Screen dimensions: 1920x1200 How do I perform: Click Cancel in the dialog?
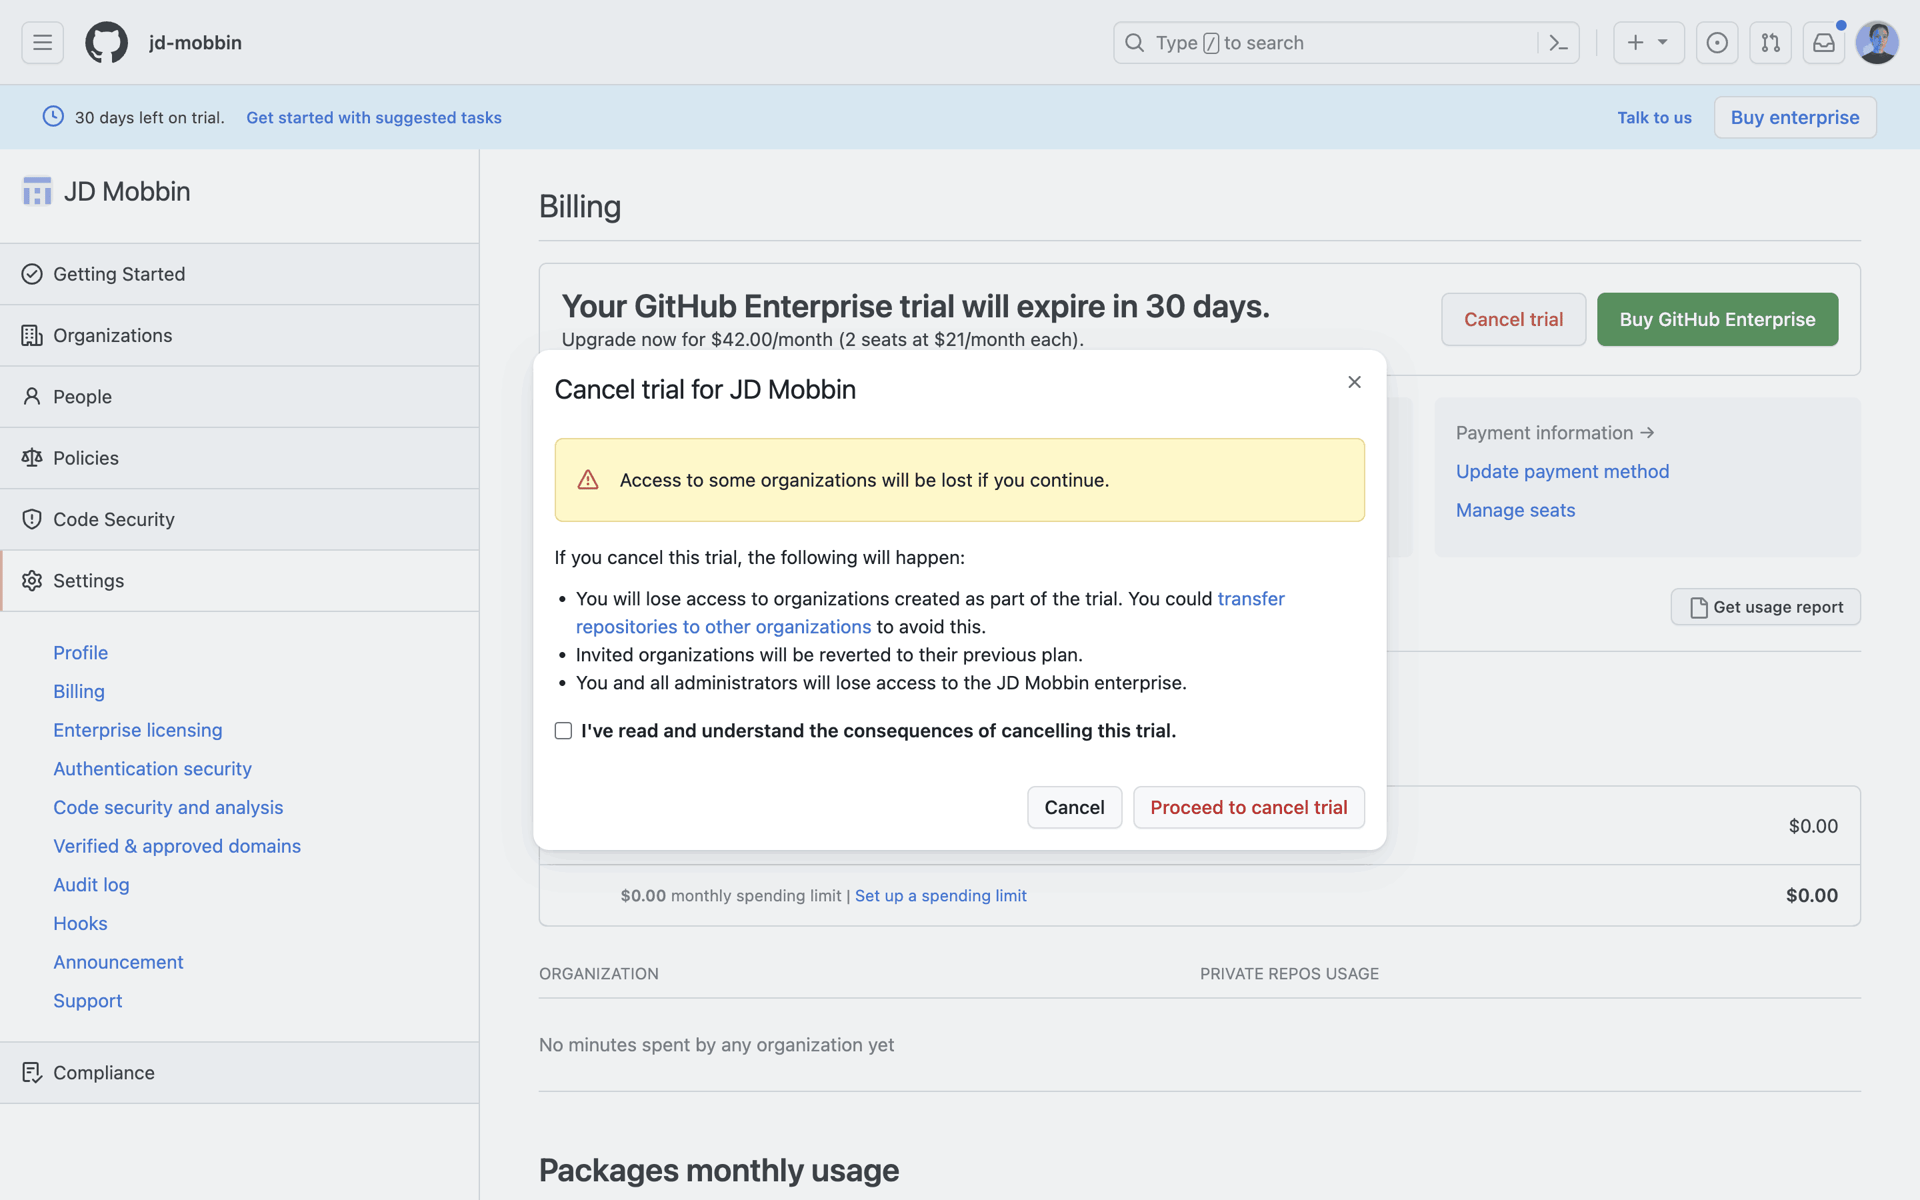(x=1074, y=808)
